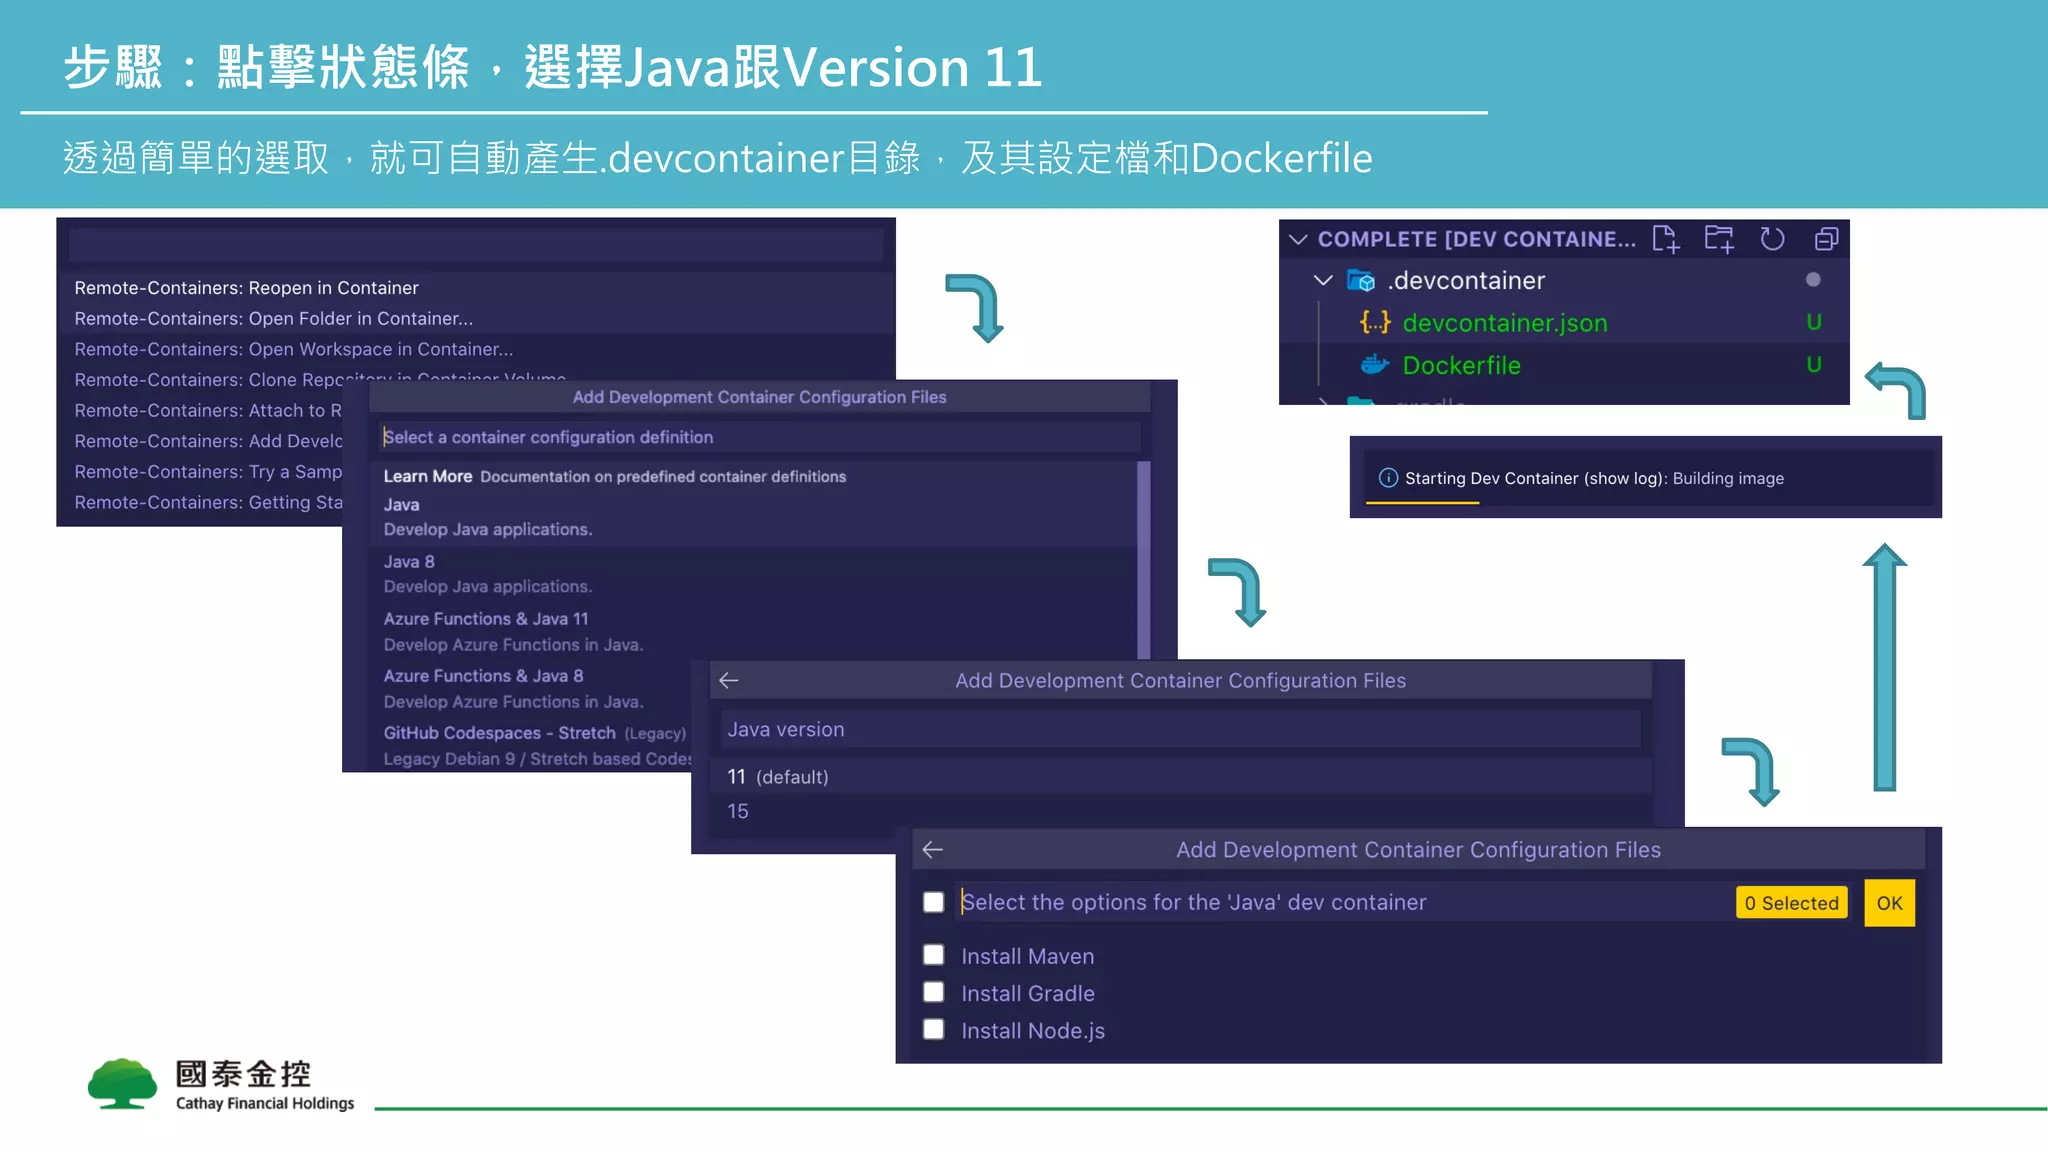Collapse the COMPLETE [DEV CONTAINER] section

(1298, 240)
